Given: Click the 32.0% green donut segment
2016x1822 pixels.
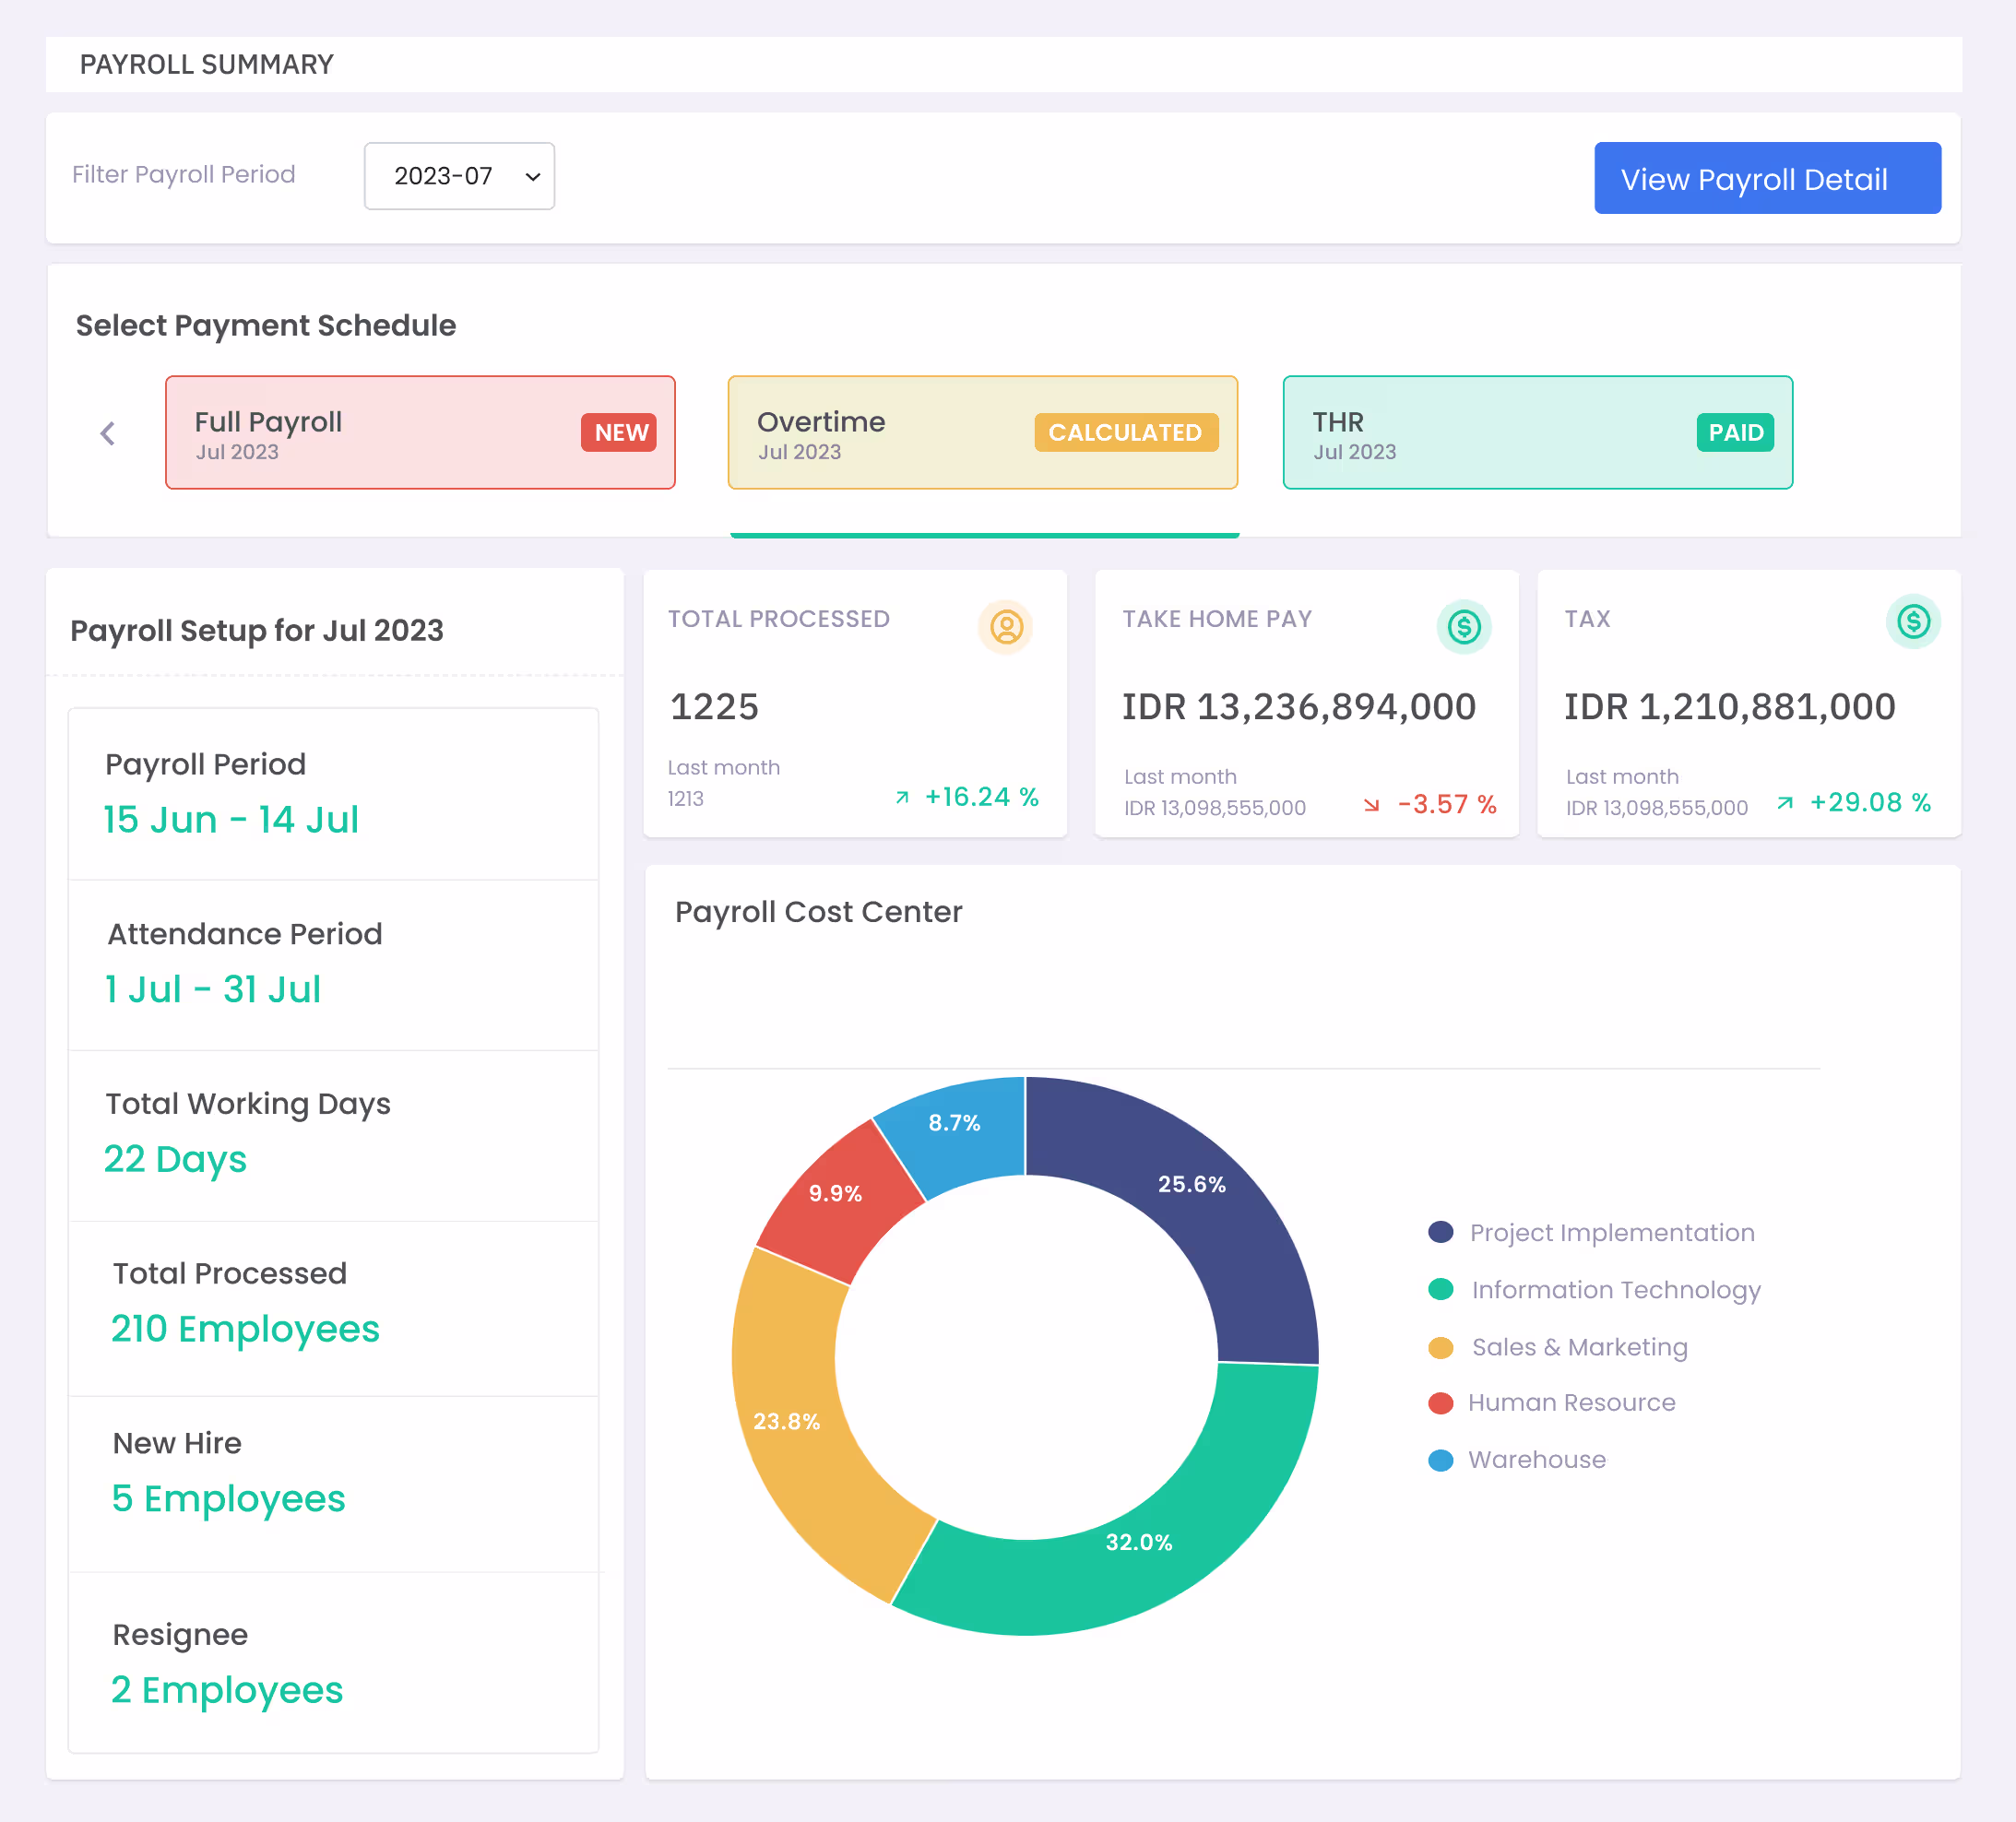Looking at the screenshot, I should (1139, 1540).
